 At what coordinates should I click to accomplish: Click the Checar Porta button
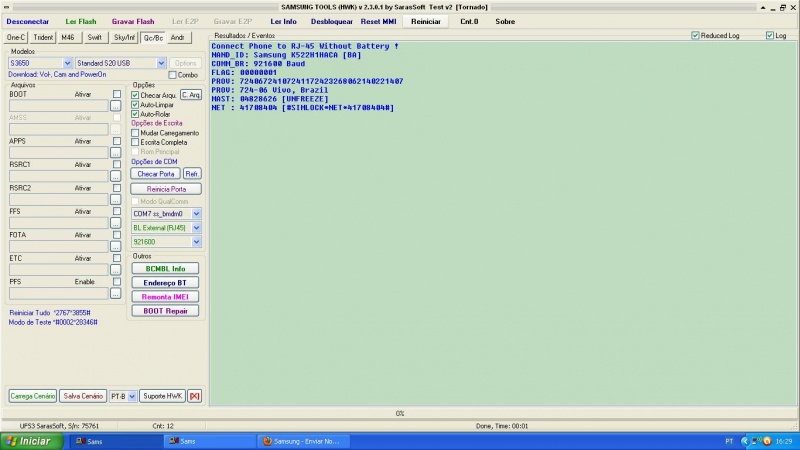156,174
